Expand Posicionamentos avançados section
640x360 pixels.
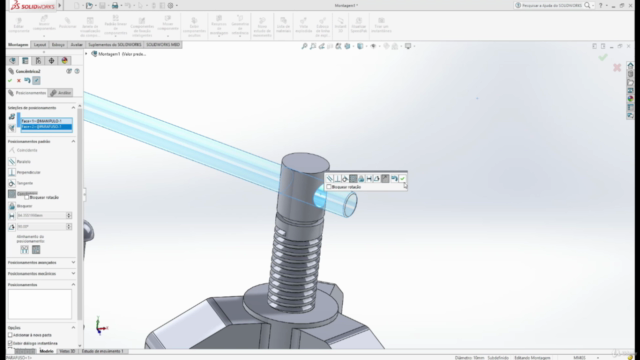click(x=73, y=262)
